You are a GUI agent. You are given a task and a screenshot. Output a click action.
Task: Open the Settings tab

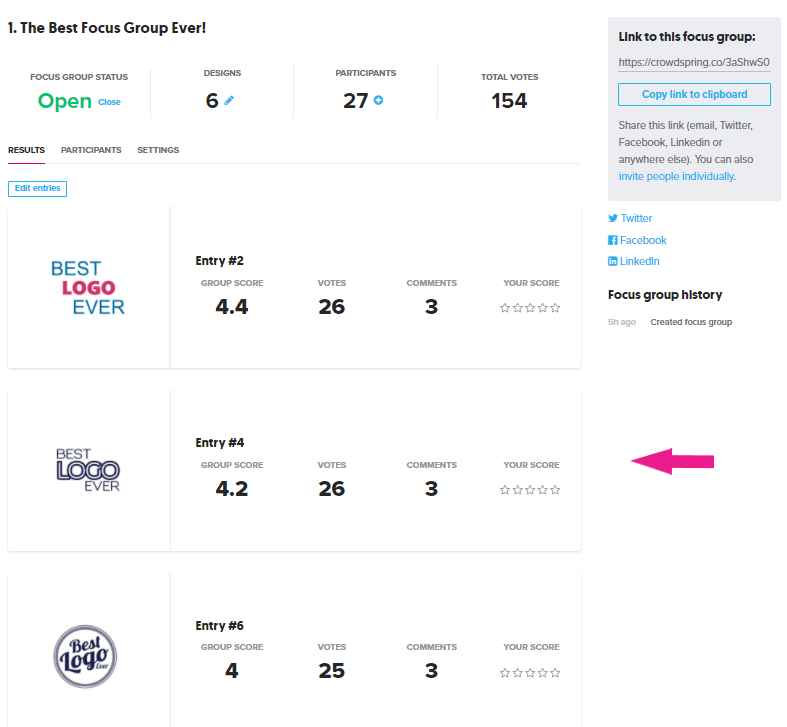(158, 150)
